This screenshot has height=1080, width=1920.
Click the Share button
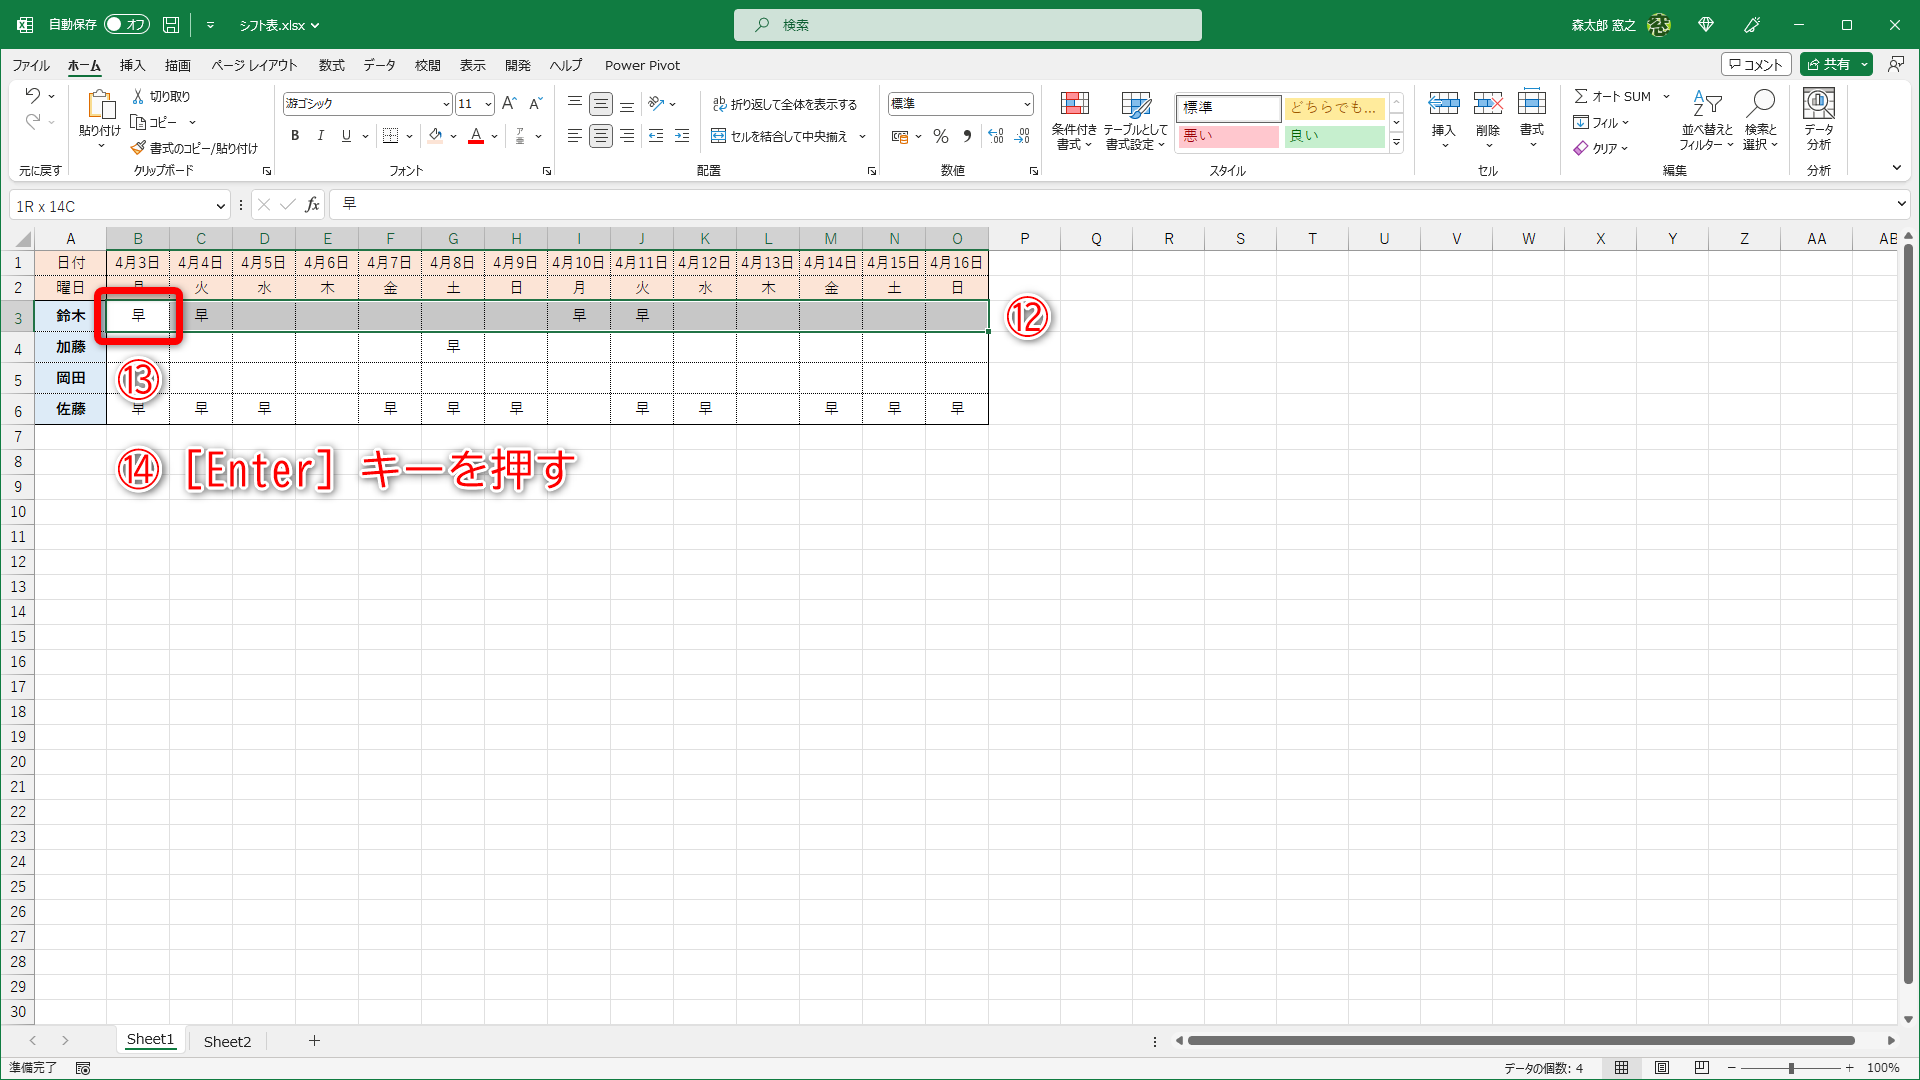tap(1829, 64)
